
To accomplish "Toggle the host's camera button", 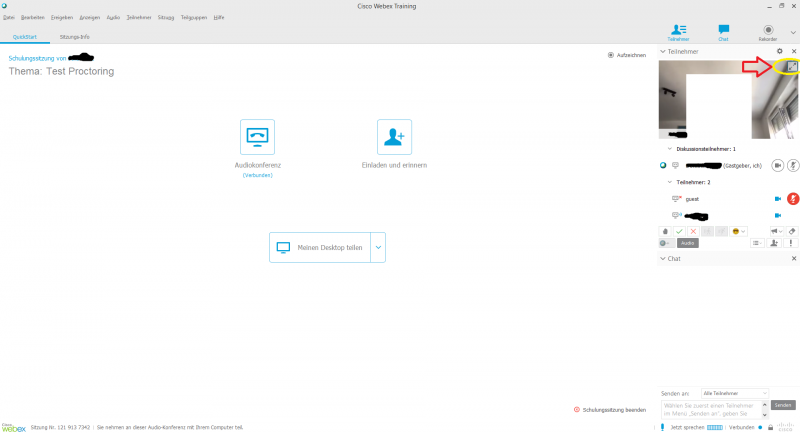I will tap(777, 165).
